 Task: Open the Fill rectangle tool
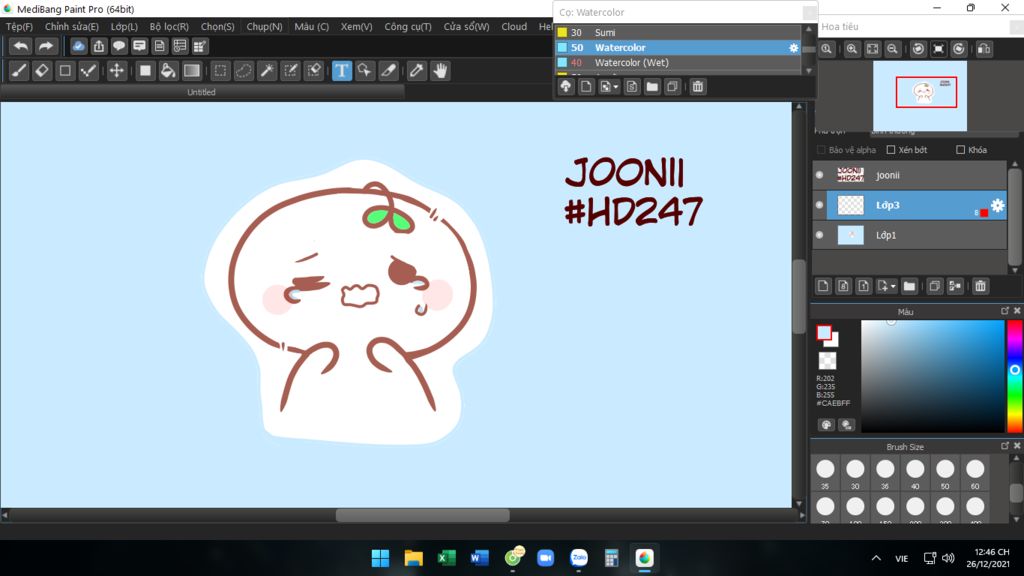145,71
